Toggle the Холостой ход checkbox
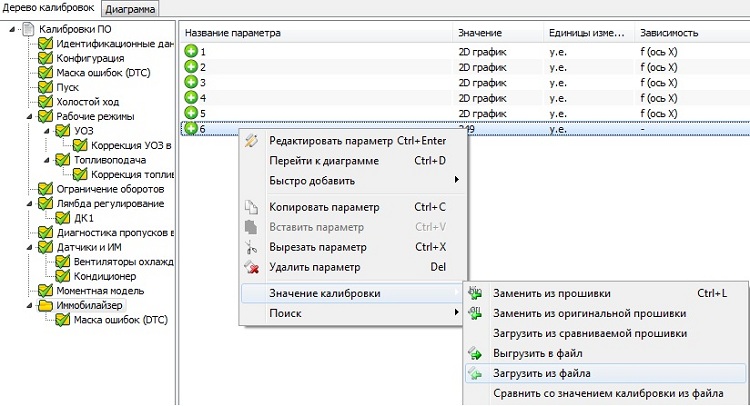 (x=45, y=102)
